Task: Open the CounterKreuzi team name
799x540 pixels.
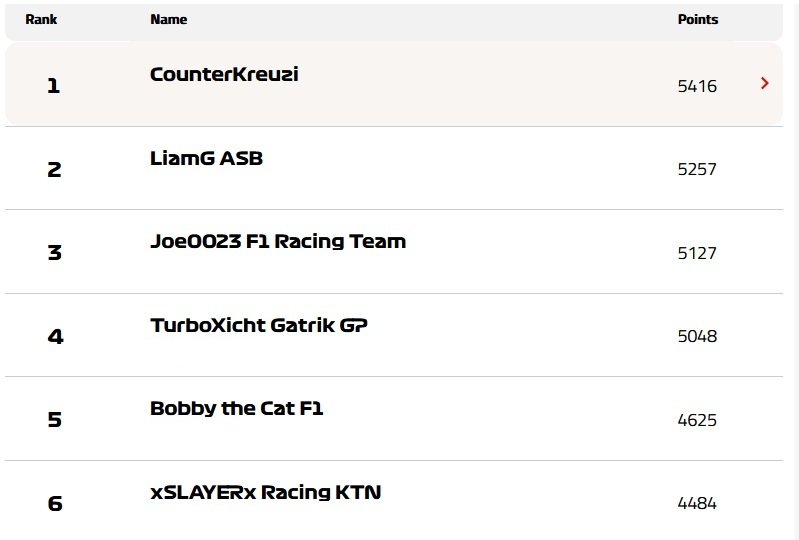Action: click(x=224, y=75)
